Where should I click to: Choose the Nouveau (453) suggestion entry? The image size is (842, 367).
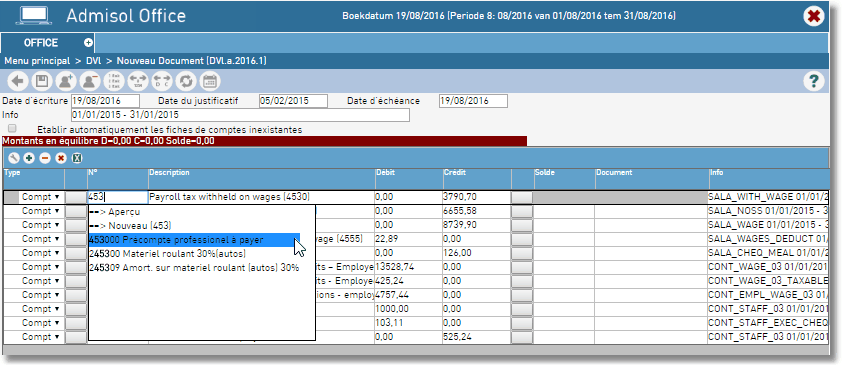coord(201,226)
